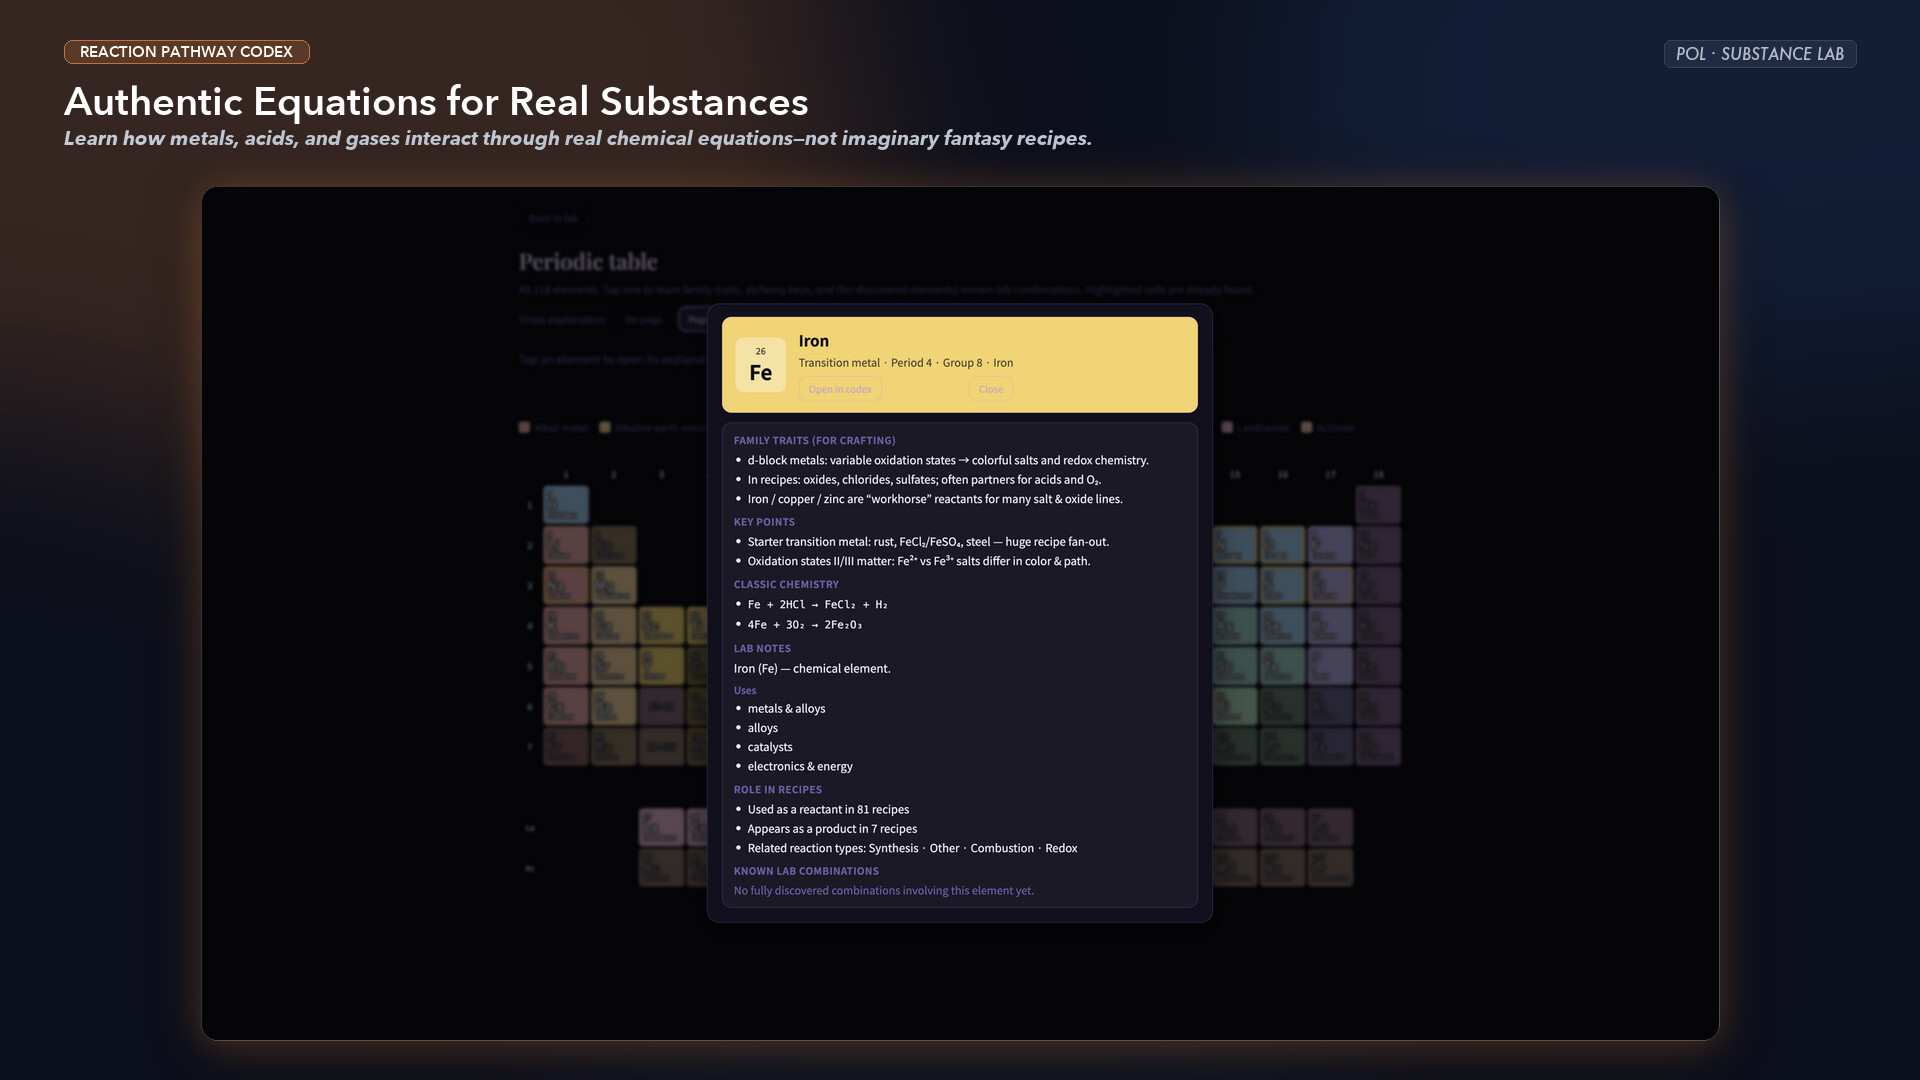The width and height of the screenshot is (1920, 1080).
Task: Click the Show explanation label
Action: coord(562,320)
